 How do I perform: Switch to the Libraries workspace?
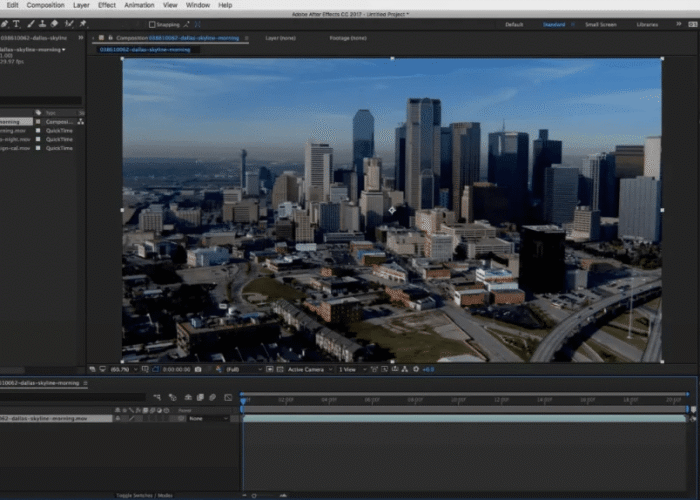647,25
